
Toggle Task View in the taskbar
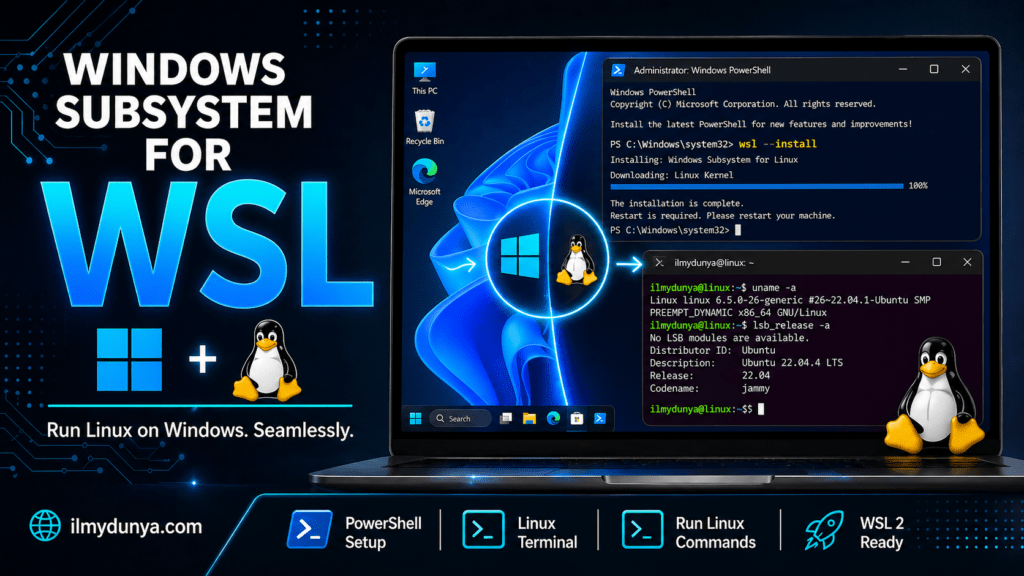(505, 418)
